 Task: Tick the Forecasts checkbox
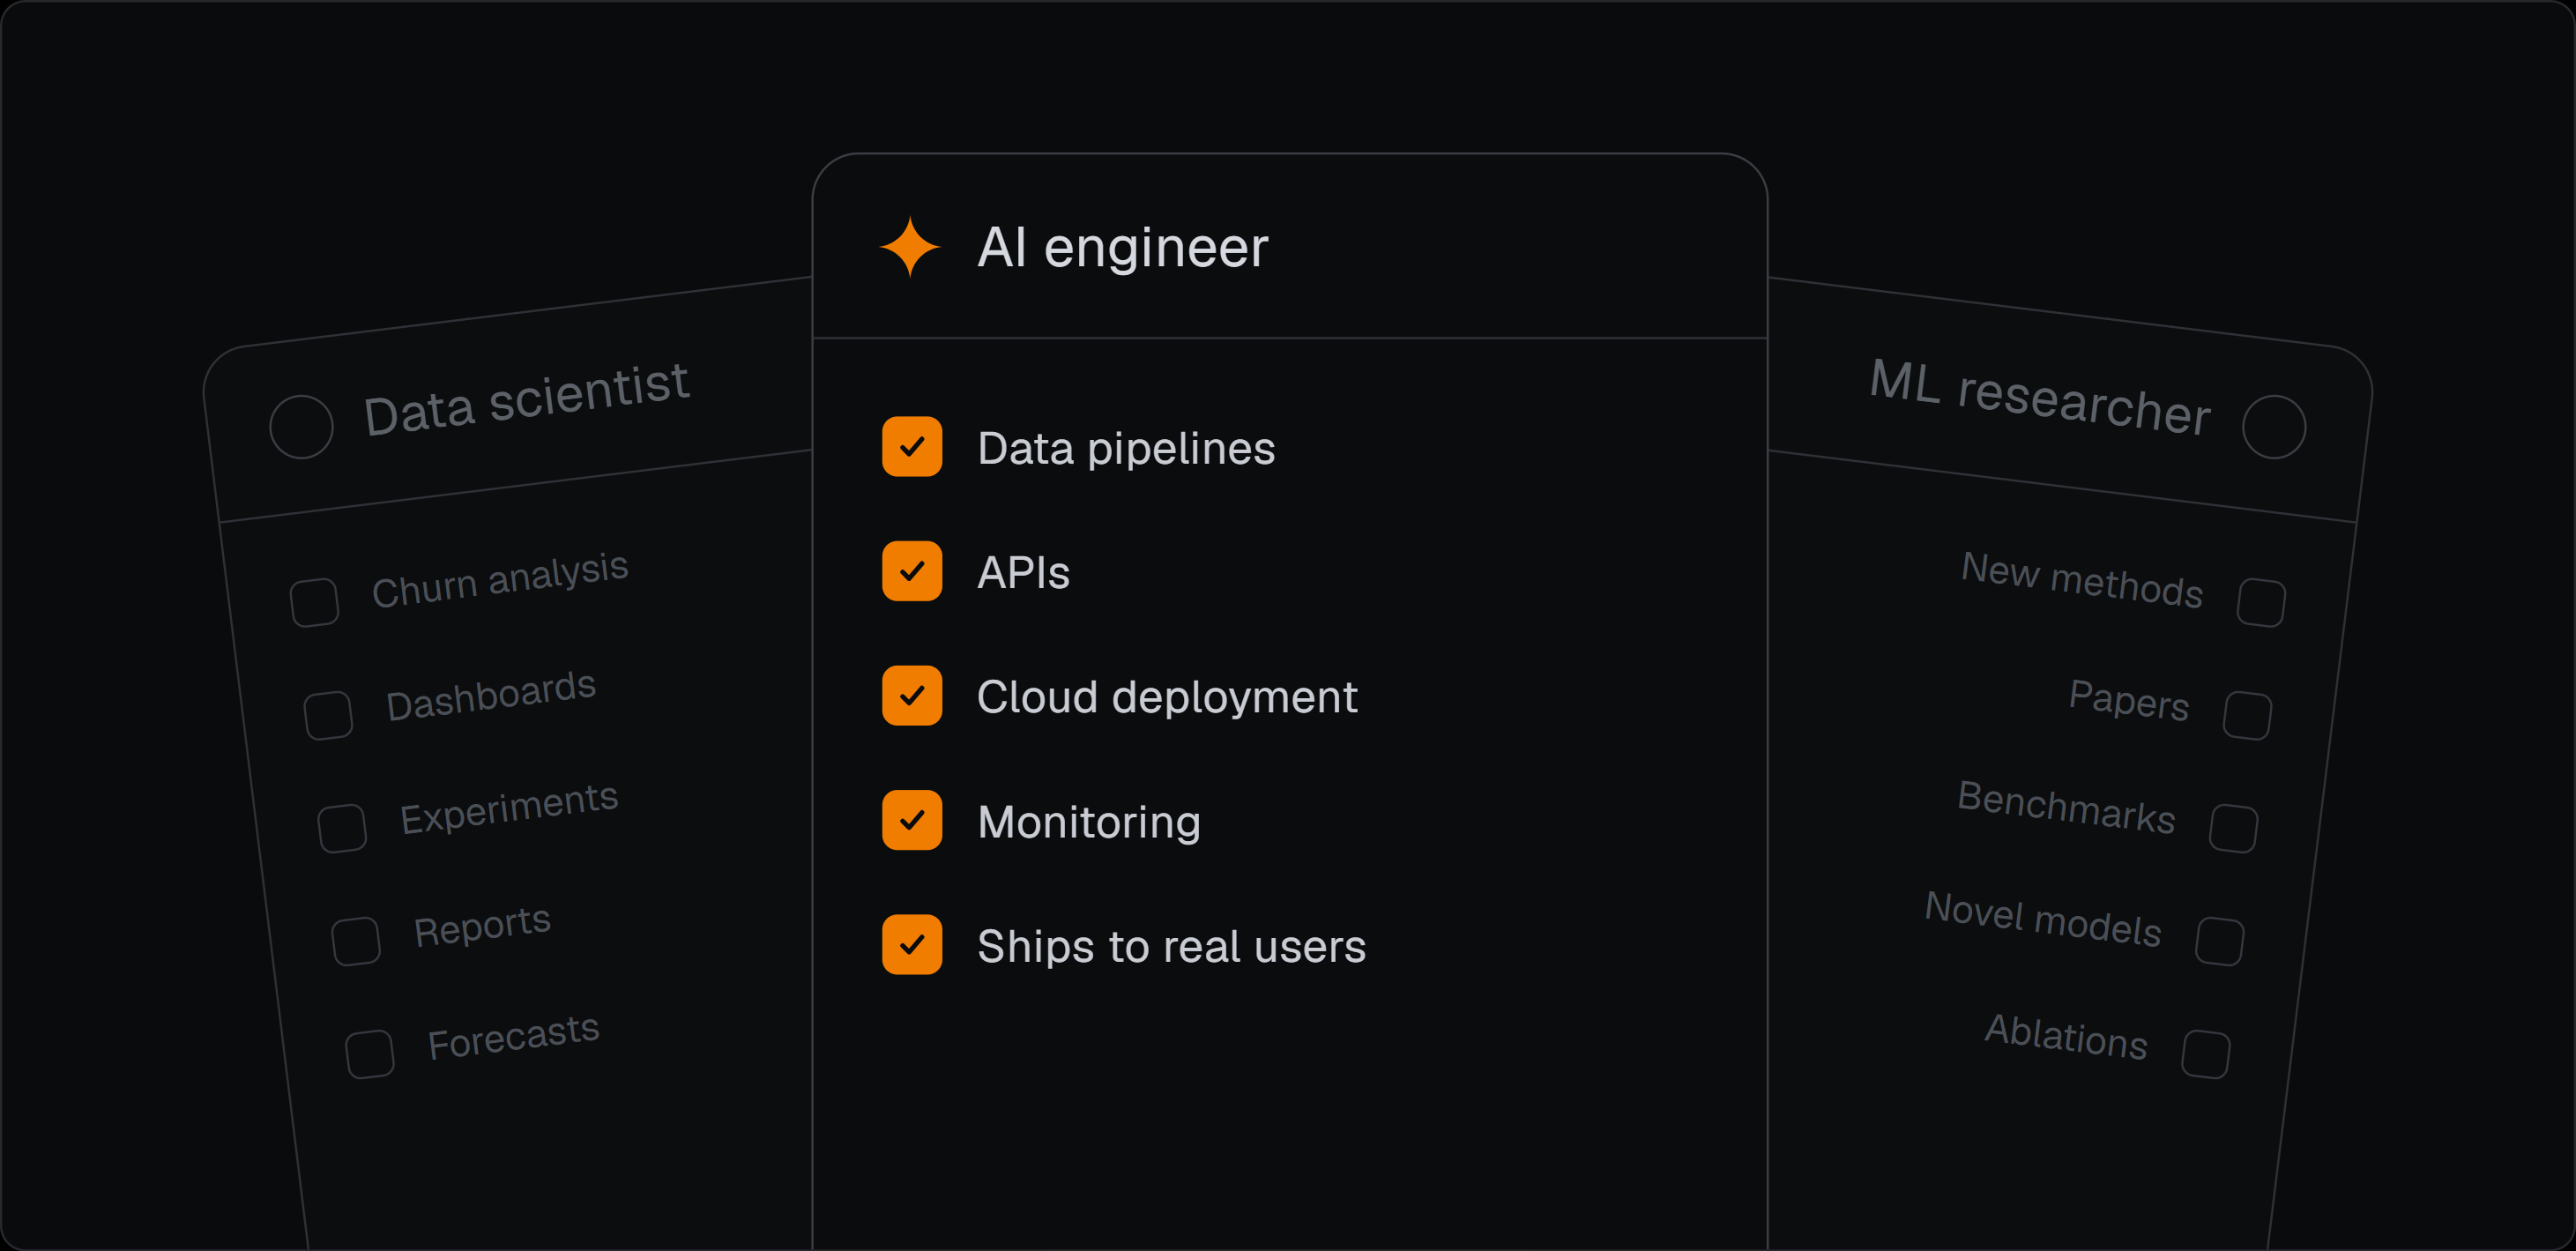click(370, 1054)
